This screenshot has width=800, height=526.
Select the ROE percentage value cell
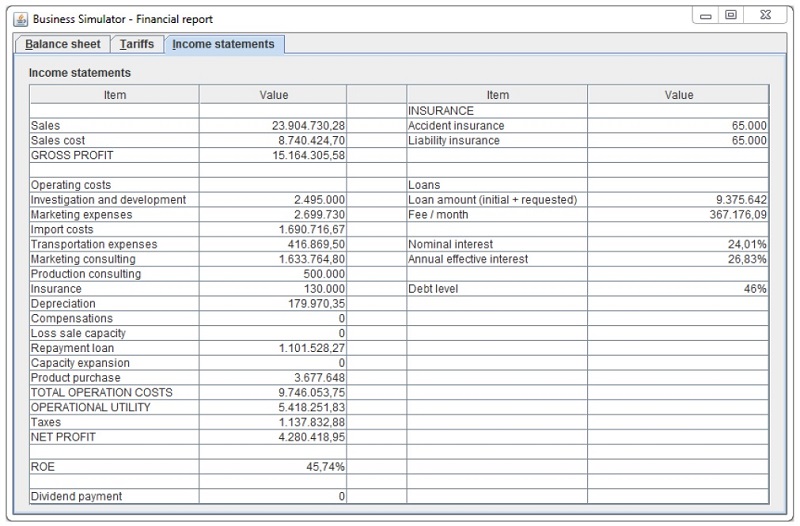click(325, 467)
